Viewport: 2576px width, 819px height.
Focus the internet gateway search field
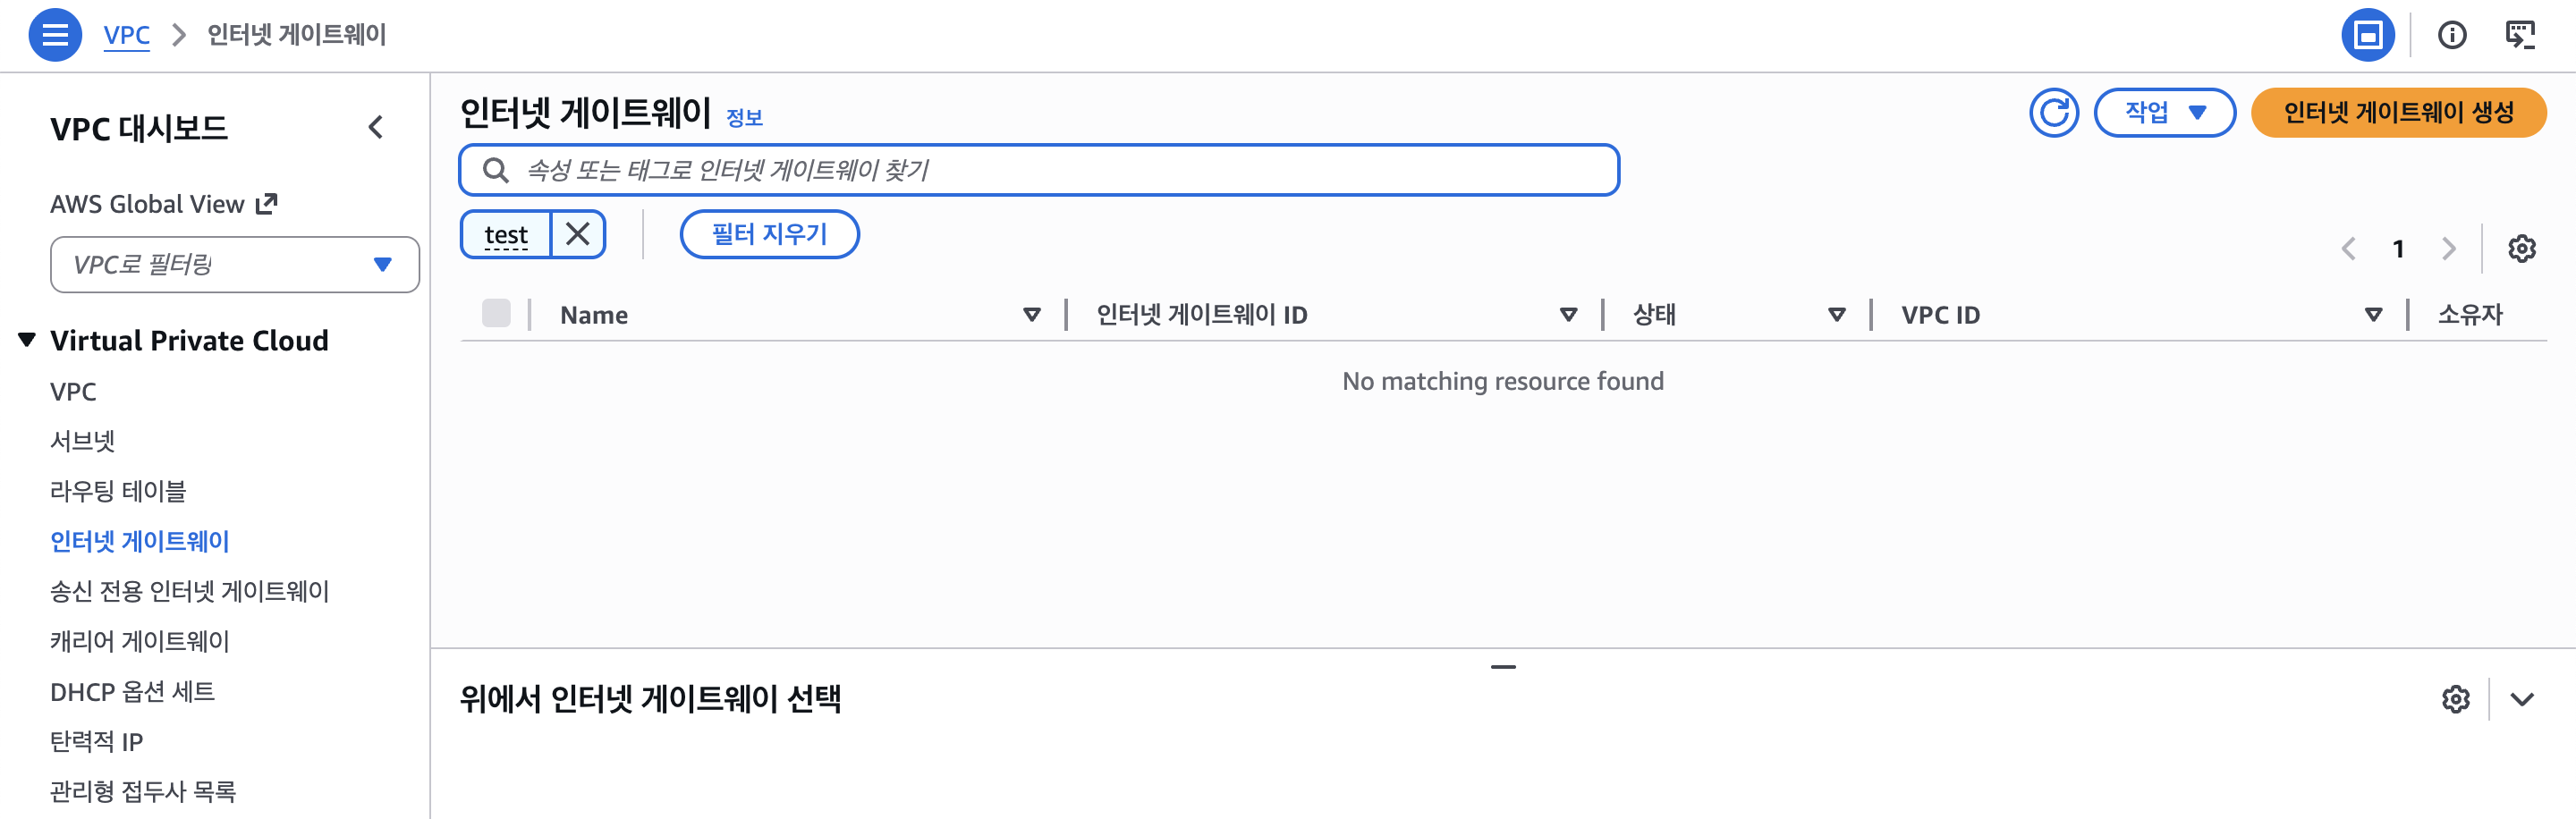coord(1039,170)
